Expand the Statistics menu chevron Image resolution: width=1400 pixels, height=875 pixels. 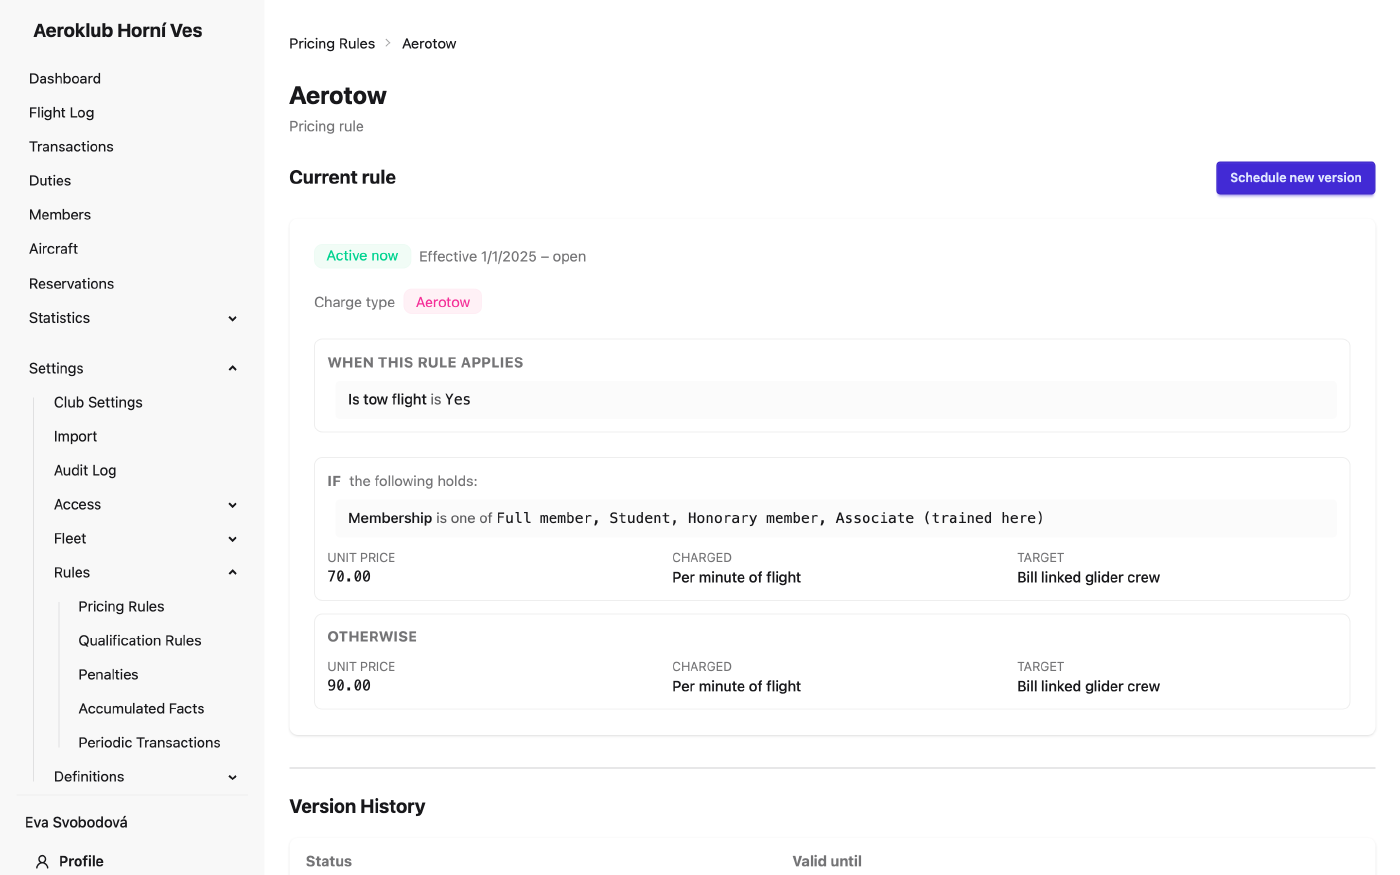pos(232,318)
